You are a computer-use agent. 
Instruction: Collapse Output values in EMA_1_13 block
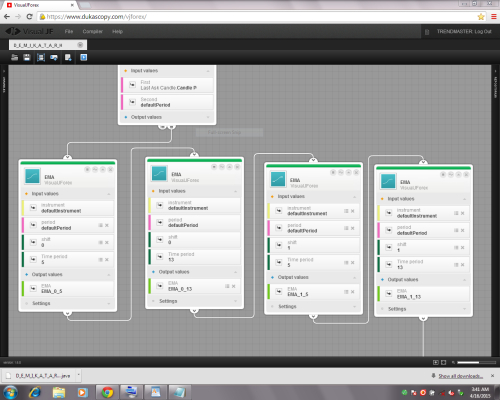click(x=464, y=280)
